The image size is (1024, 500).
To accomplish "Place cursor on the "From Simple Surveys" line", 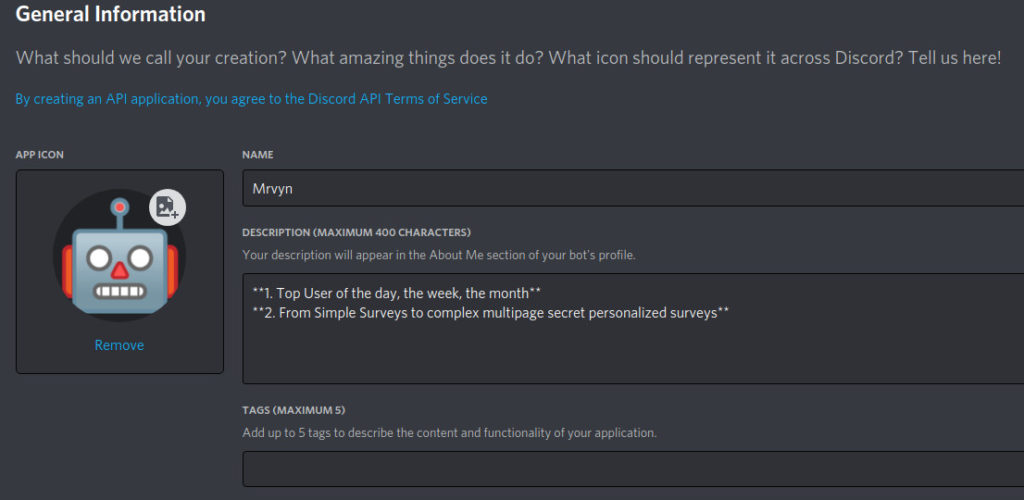I will point(490,313).
